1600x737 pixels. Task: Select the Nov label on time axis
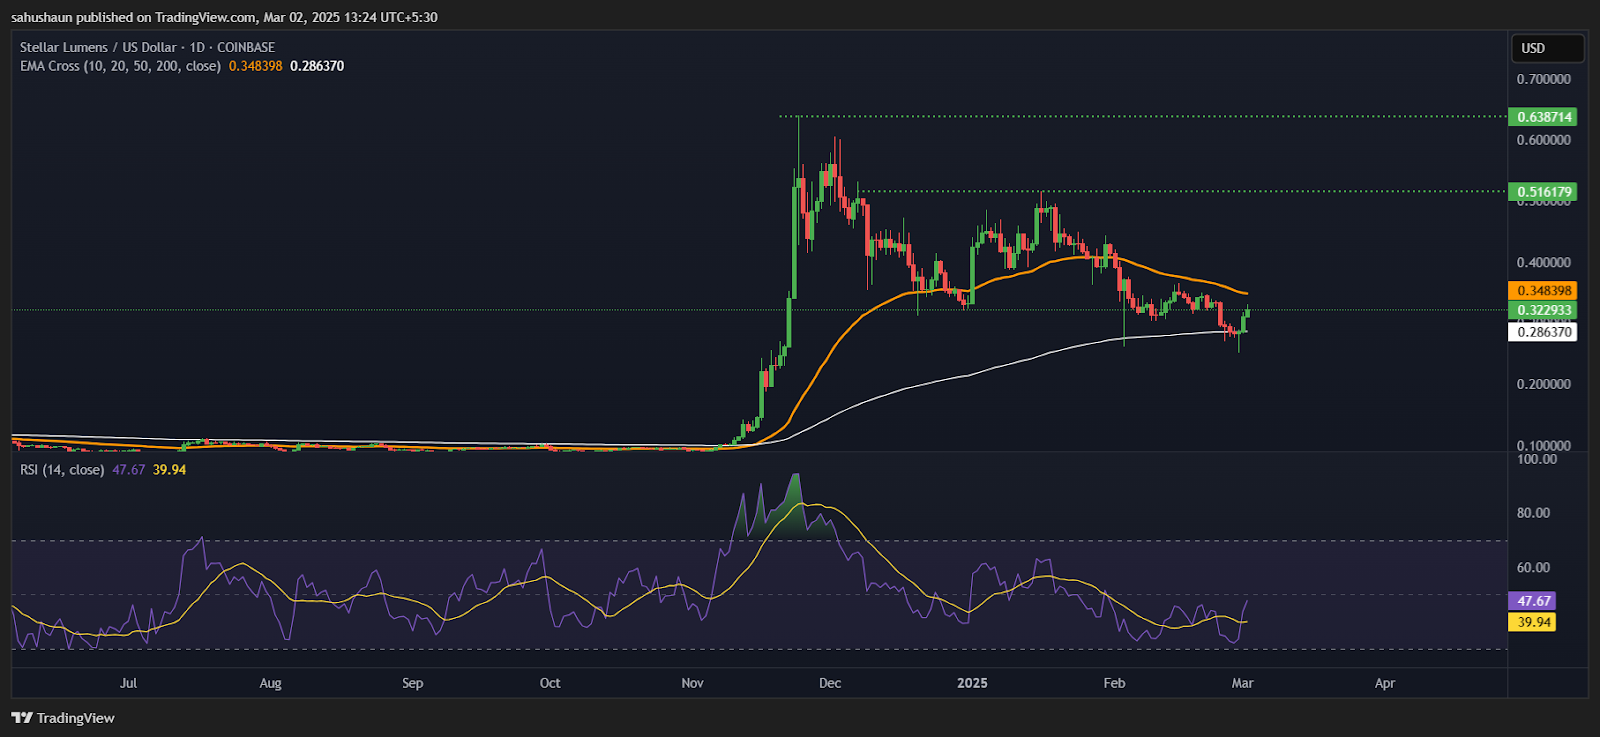pyautogui.click(x=692, y=683)
